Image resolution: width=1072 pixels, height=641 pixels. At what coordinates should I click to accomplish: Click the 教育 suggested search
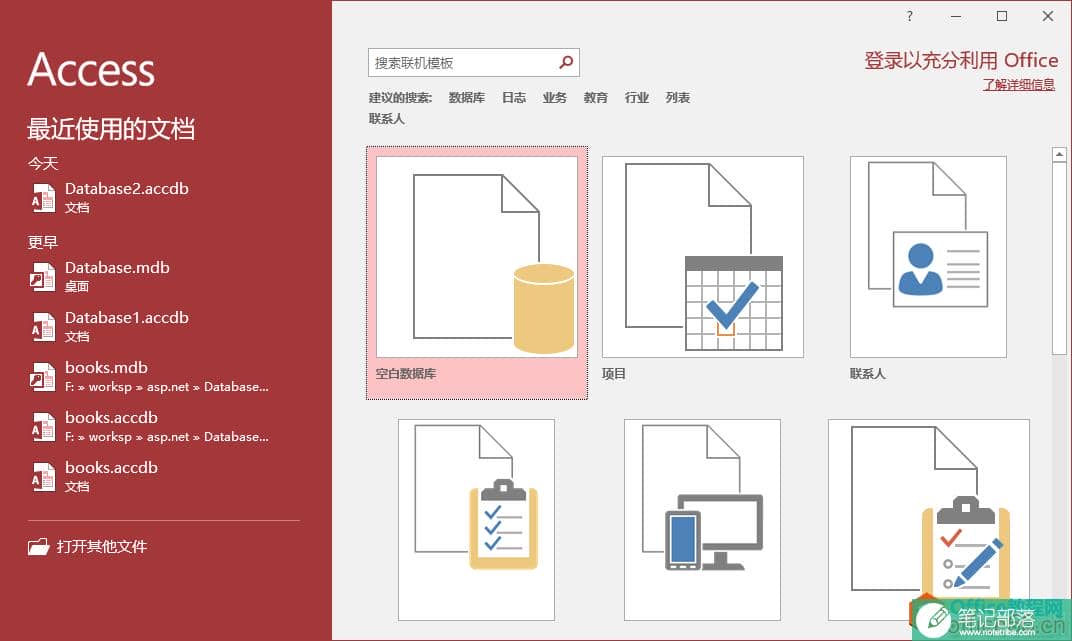click(595, 98)
